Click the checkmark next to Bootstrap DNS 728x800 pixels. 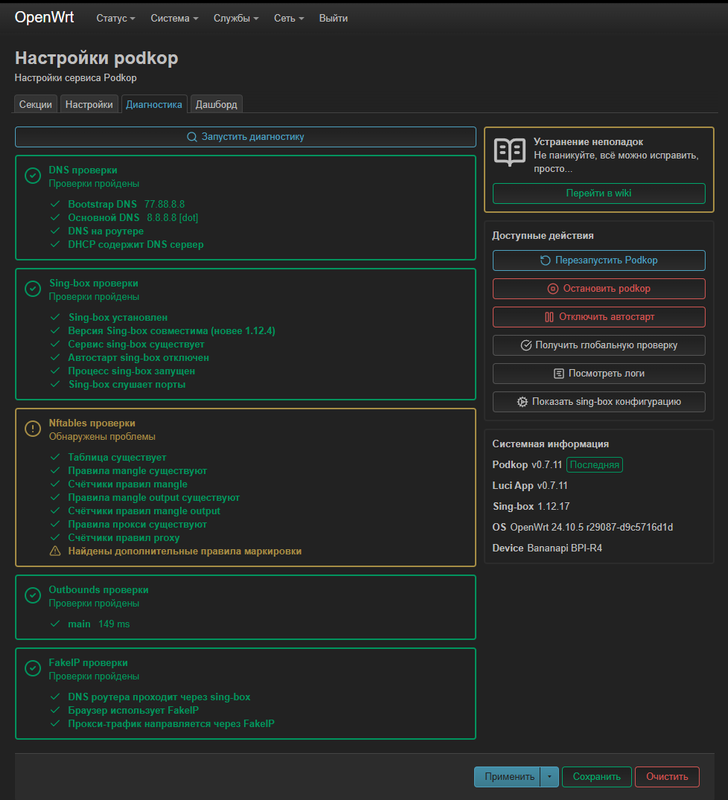55,204
